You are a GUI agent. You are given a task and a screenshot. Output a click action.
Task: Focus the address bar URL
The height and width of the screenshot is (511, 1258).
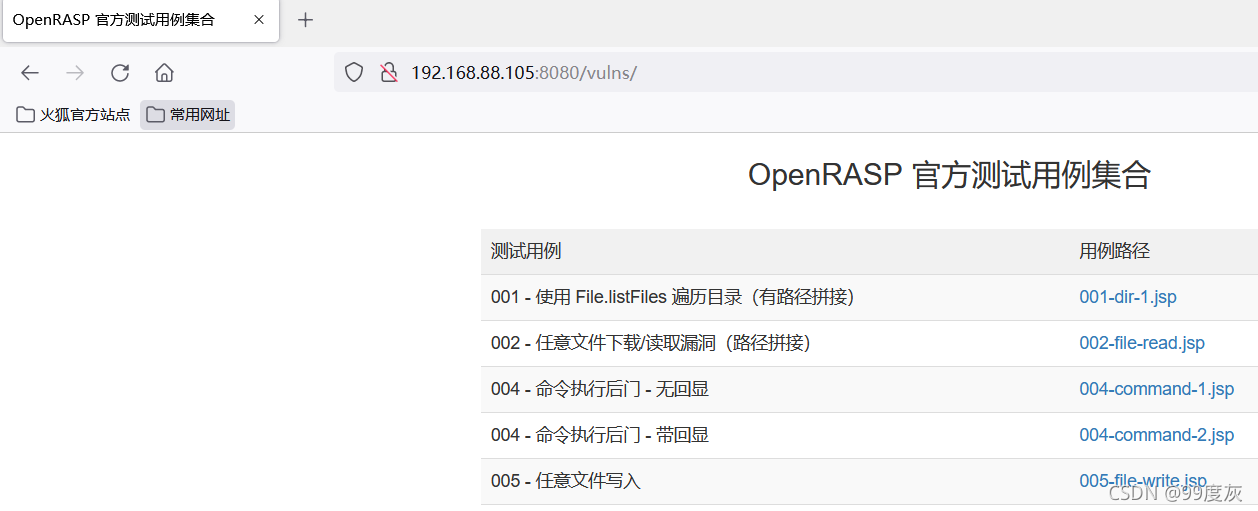[524, 72]
